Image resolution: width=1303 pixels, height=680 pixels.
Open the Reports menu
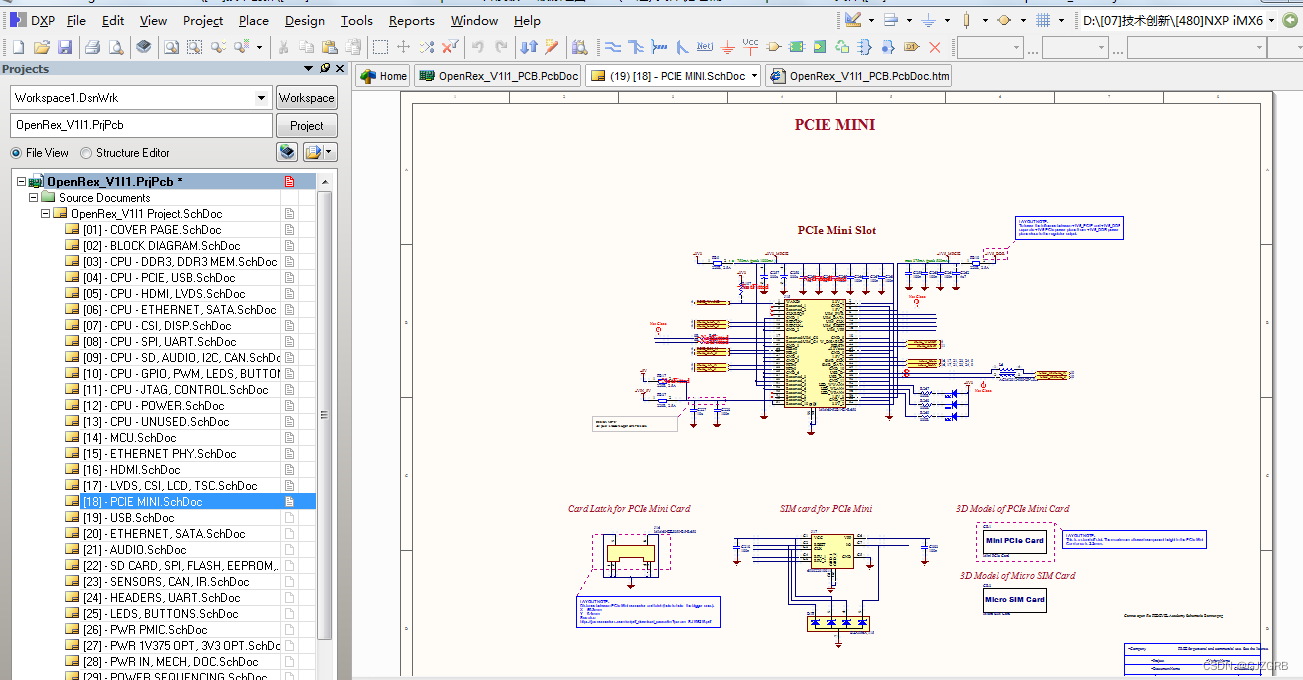[411, 20]
